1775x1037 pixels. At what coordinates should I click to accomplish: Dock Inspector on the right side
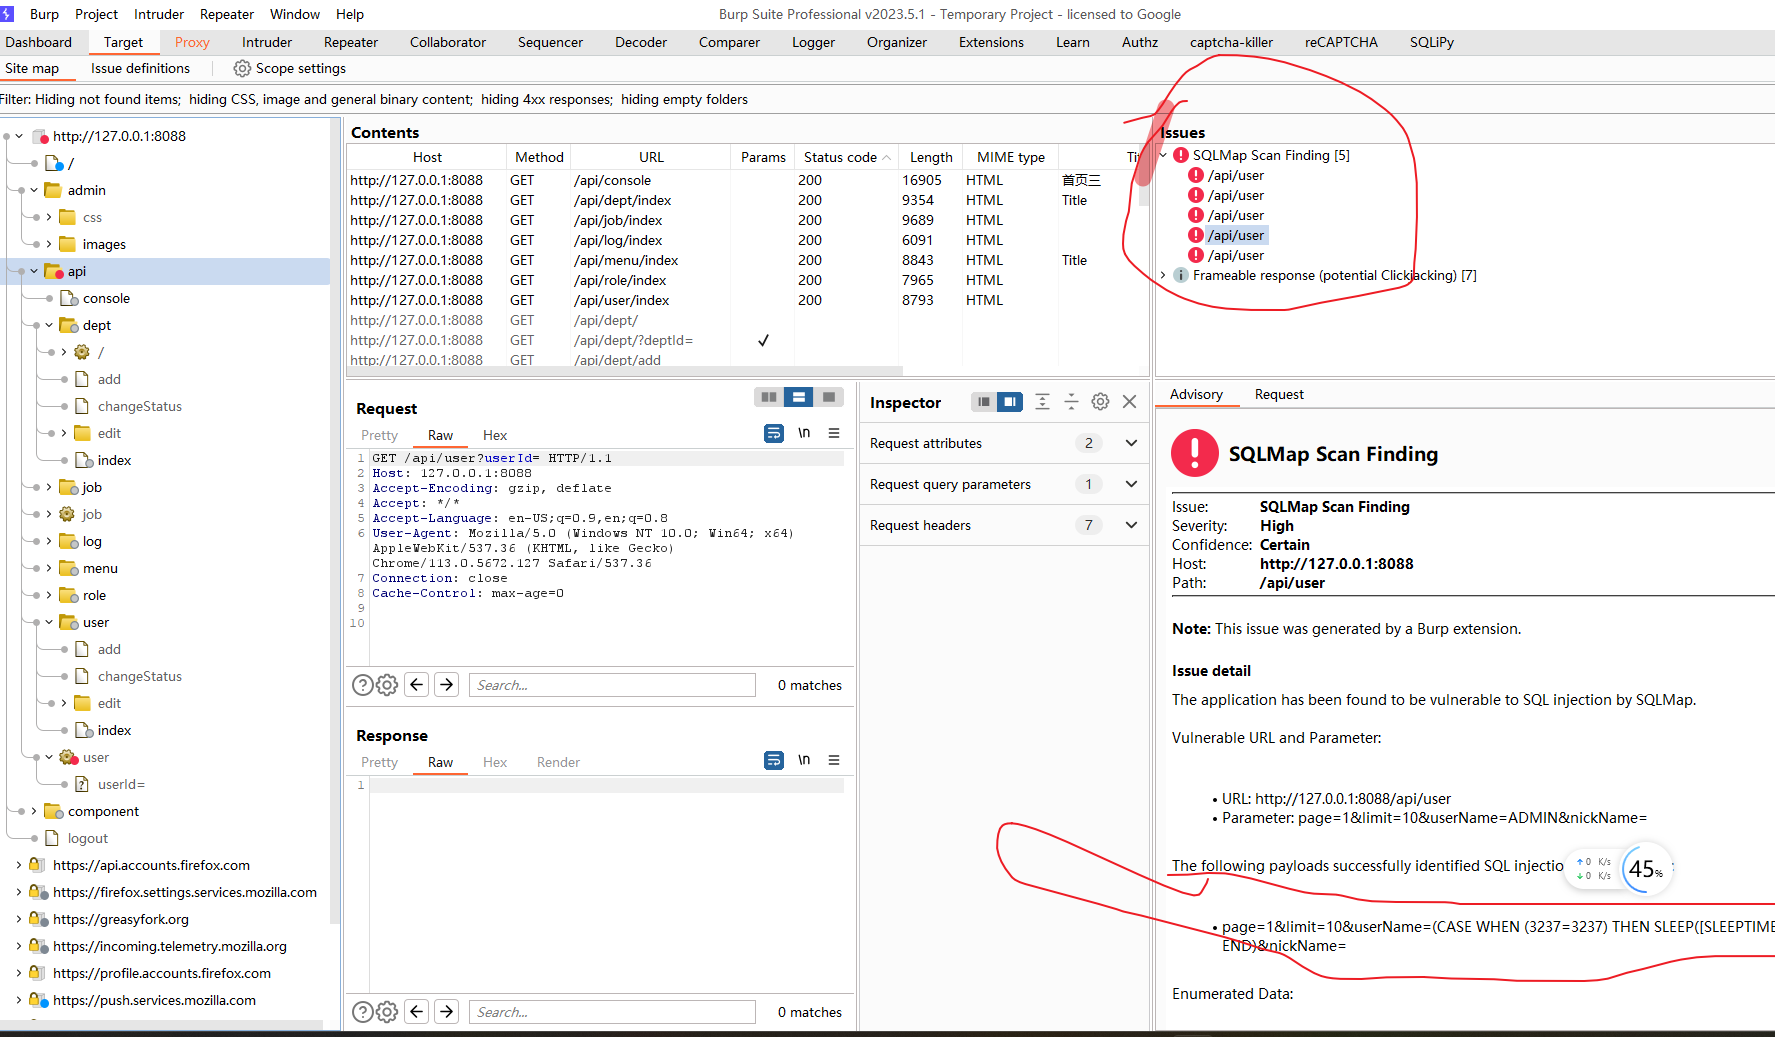1011,401
